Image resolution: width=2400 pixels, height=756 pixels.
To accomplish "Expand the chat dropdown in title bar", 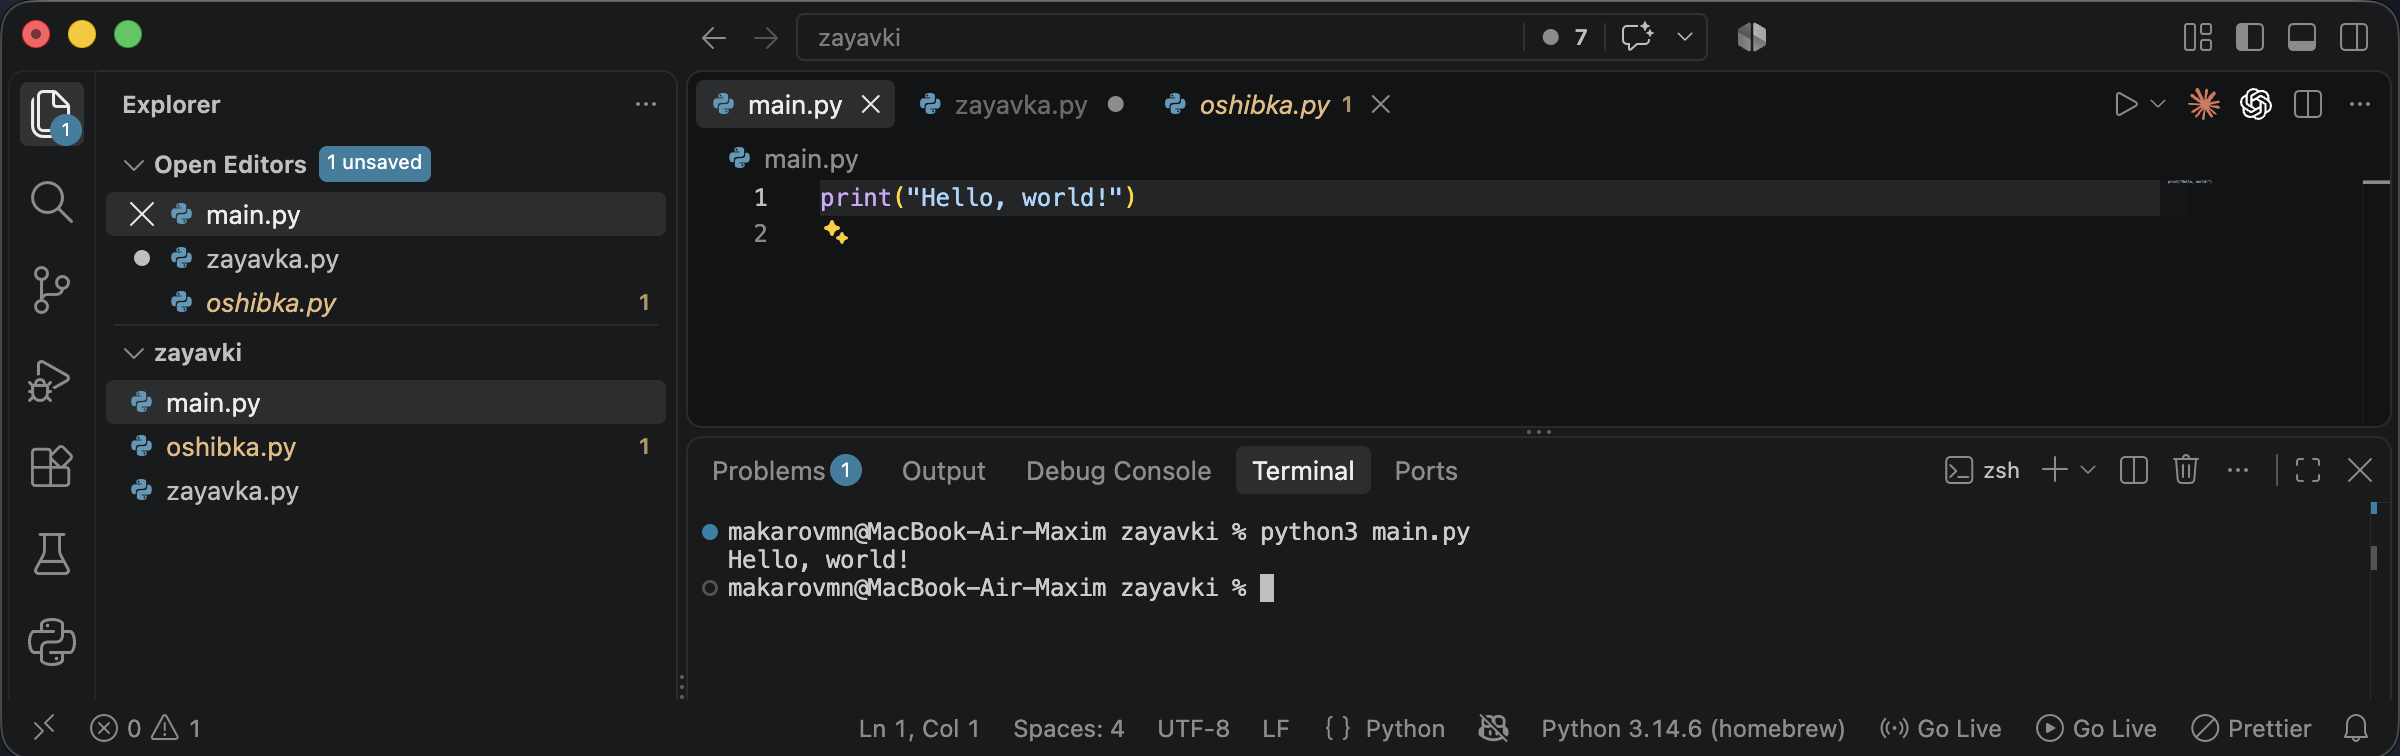I will (1685, 37).
